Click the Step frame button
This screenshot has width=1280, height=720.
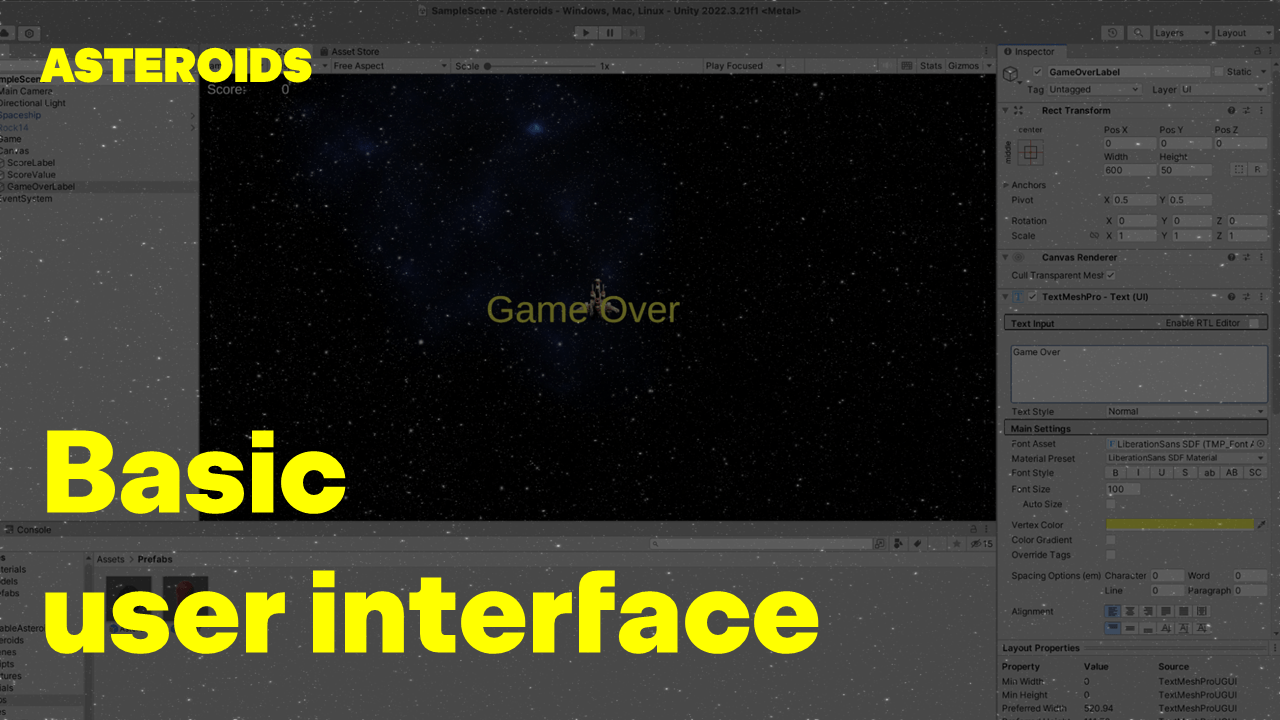(634, 32)
